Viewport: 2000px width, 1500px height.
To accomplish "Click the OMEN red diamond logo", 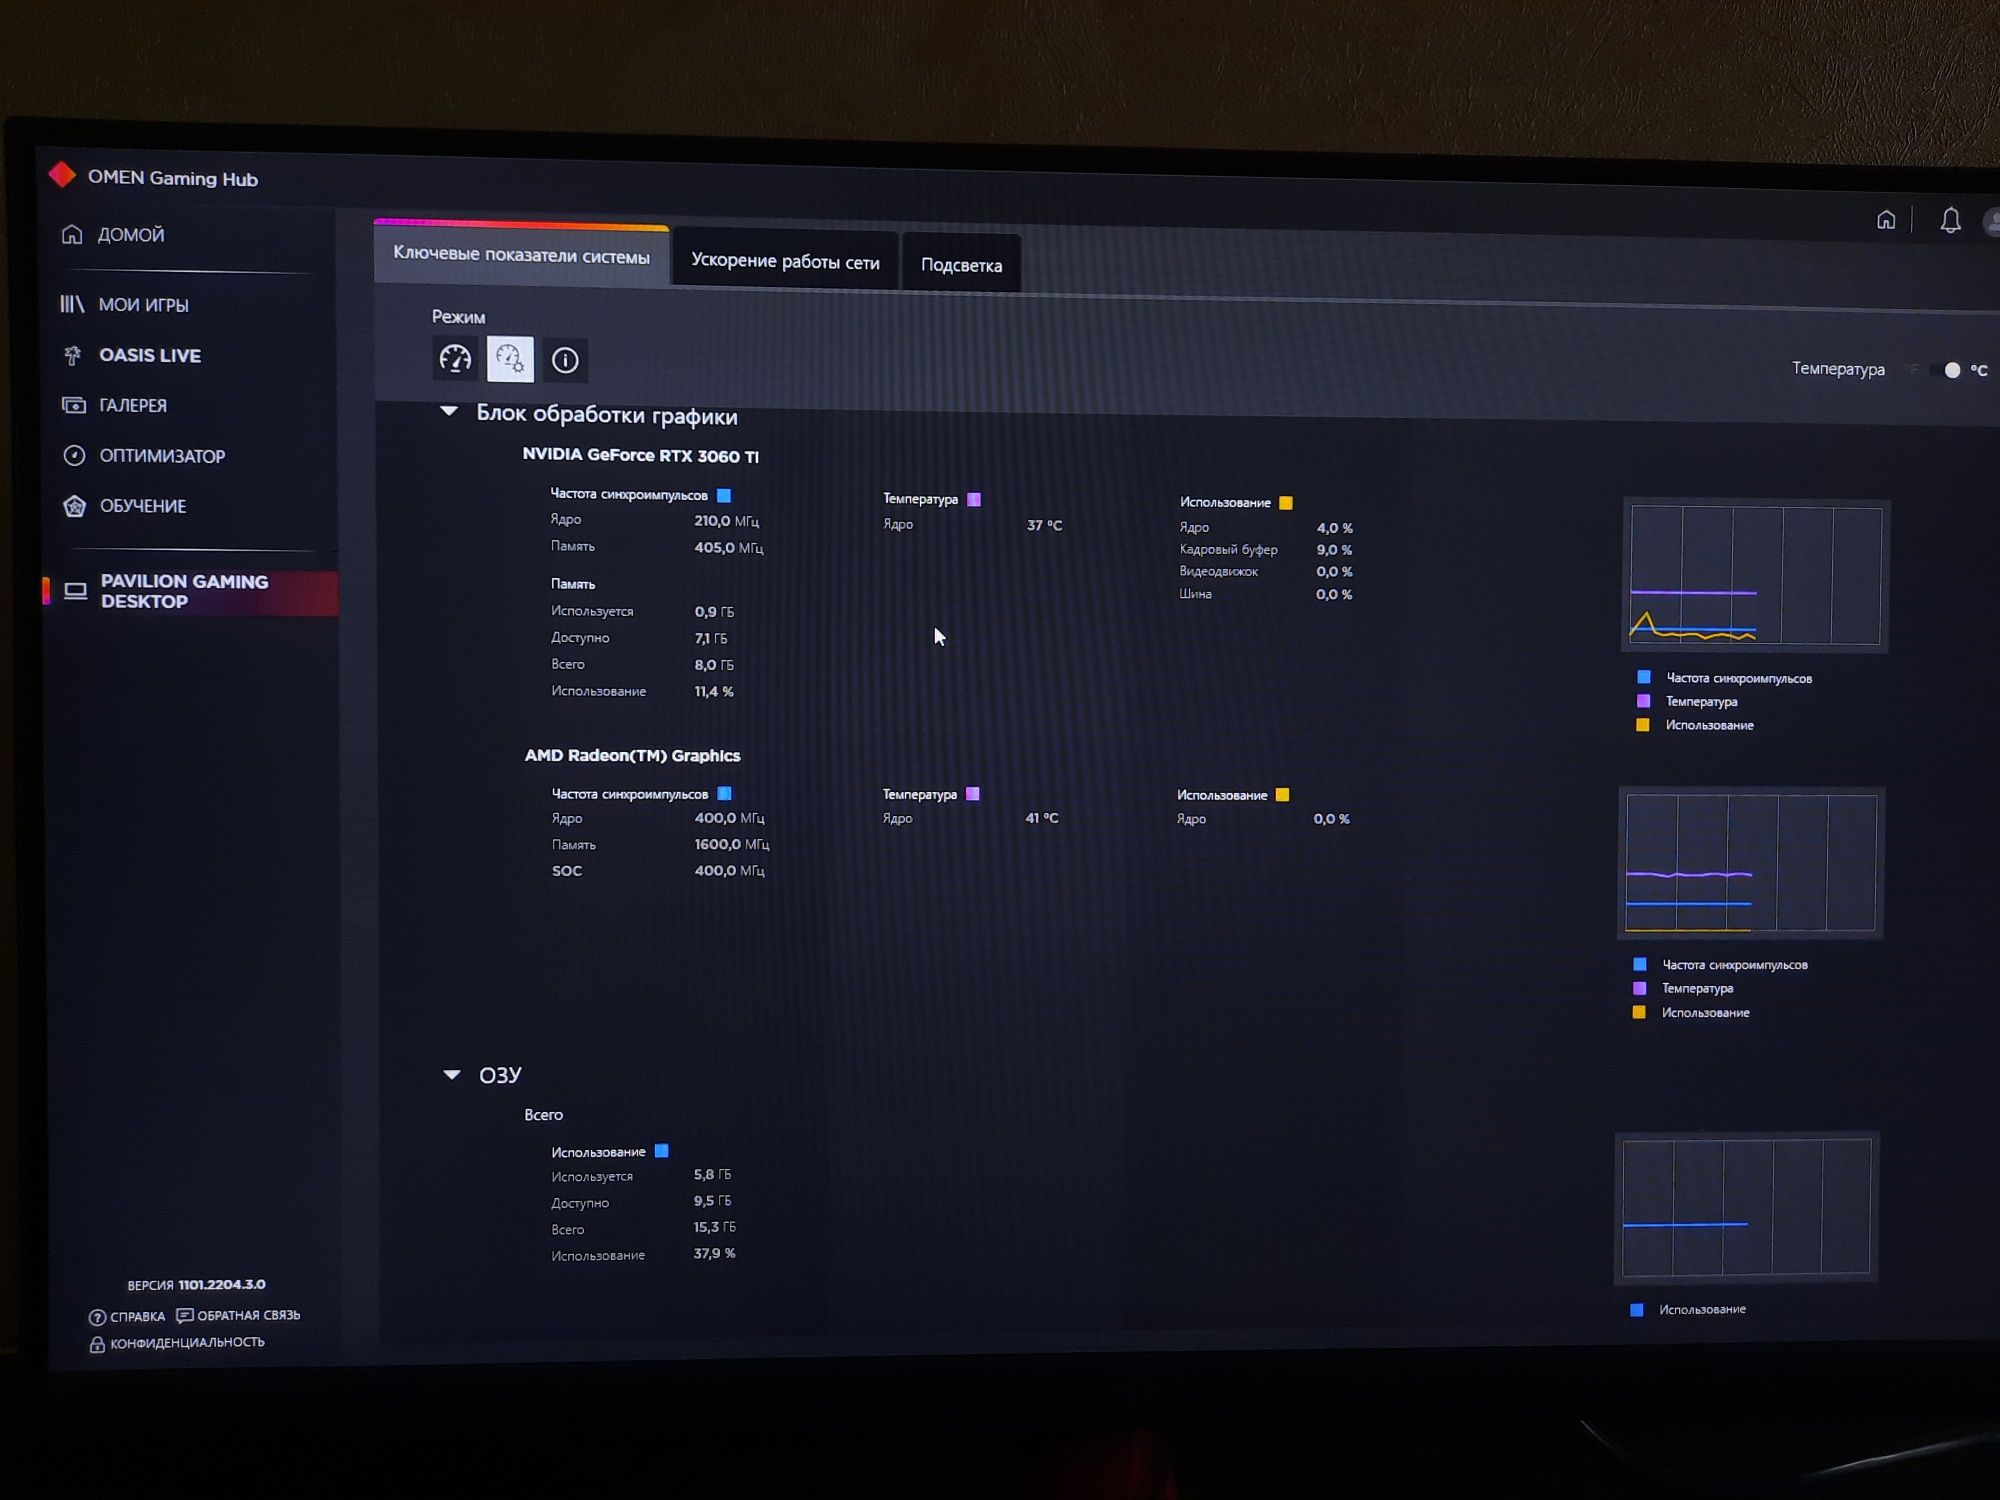I will pyautogui.click(x=62, y=174).
